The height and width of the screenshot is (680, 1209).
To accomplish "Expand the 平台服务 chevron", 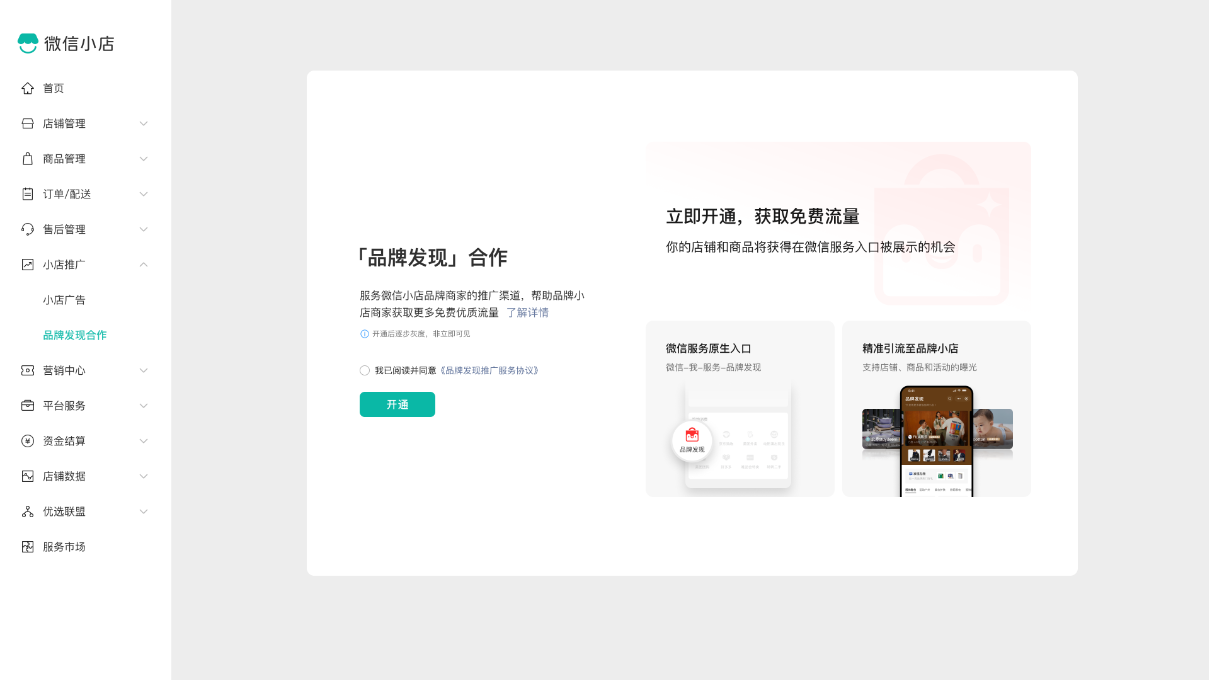I will (x=143, y=406).
